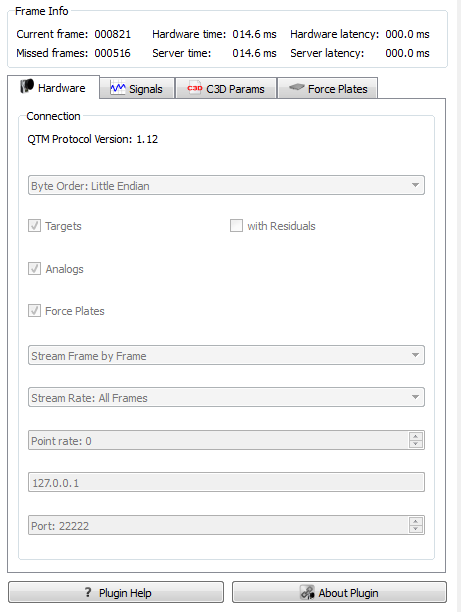
Task: Open the Plugin Help button
Action: pos(116,592)
